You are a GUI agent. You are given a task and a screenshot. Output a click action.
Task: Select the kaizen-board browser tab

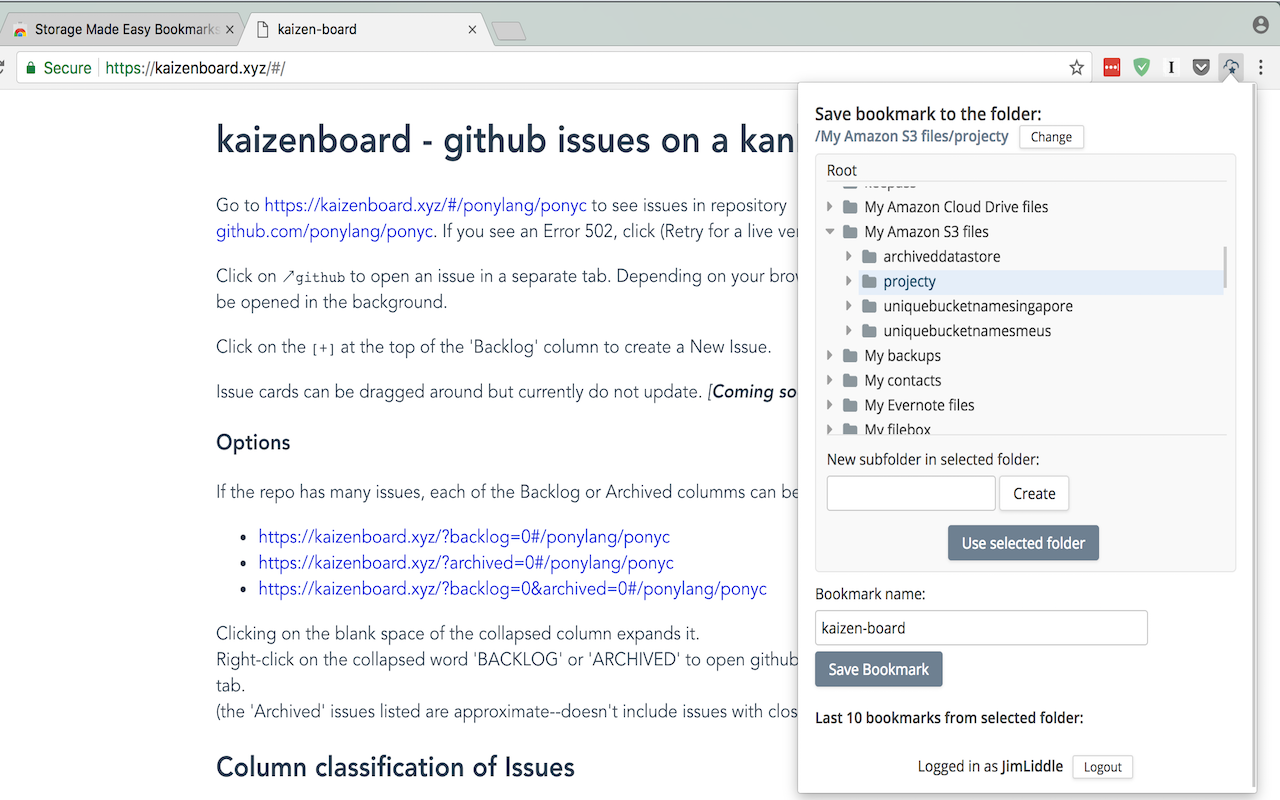coord(360,29)
